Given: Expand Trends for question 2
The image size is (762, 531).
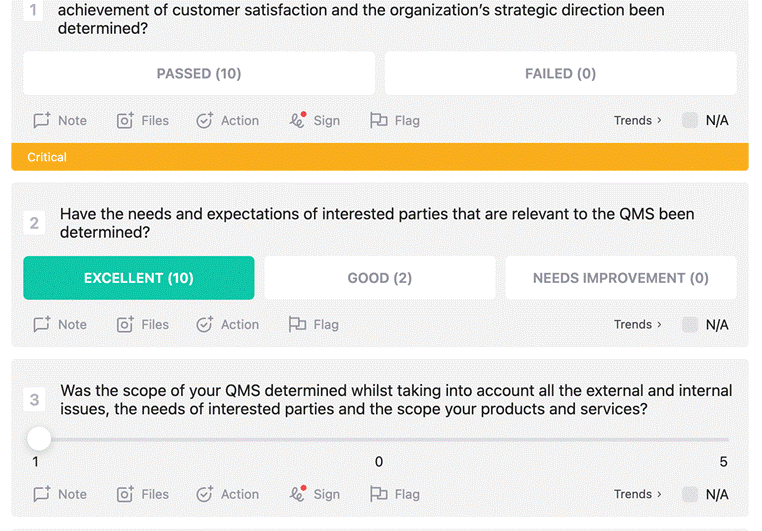Looking at the screenshot, I should coord(638,325).
